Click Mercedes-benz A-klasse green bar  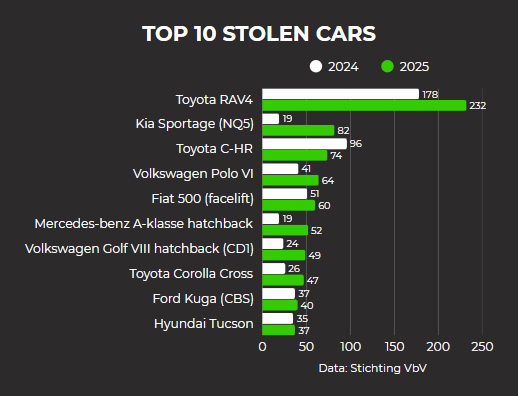pyautogui.click(x=285, y=230)
